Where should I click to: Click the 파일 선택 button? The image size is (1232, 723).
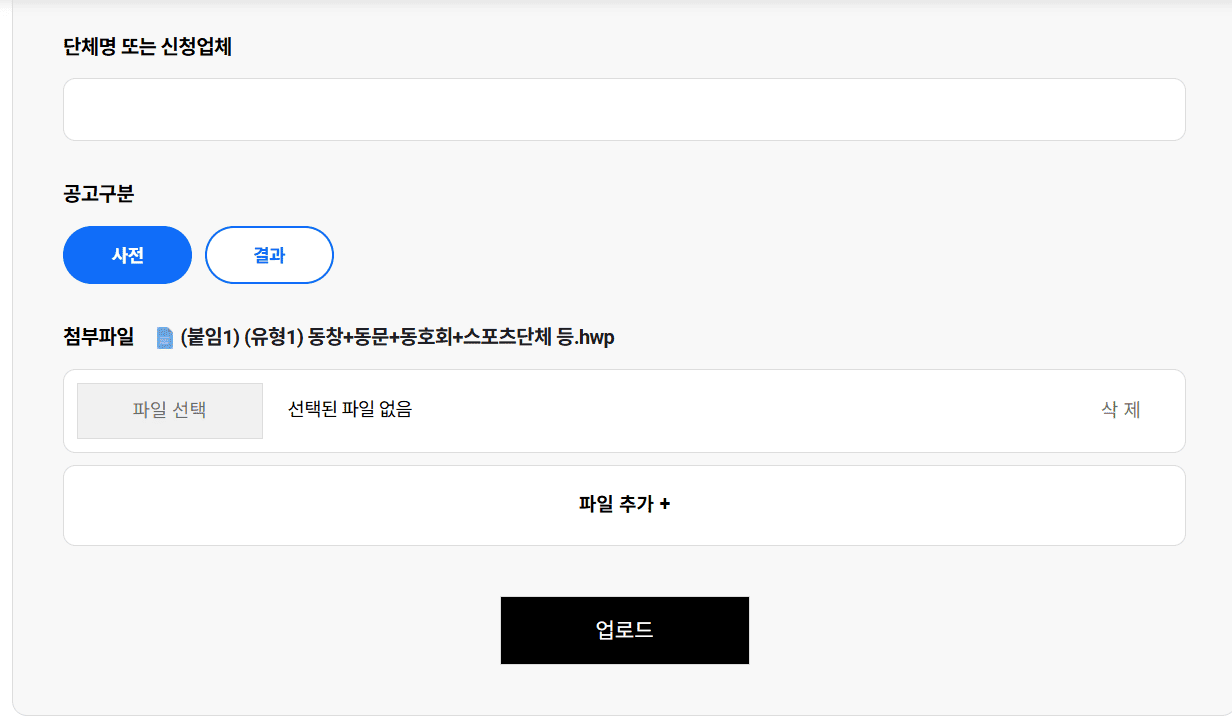pos(170,410)
